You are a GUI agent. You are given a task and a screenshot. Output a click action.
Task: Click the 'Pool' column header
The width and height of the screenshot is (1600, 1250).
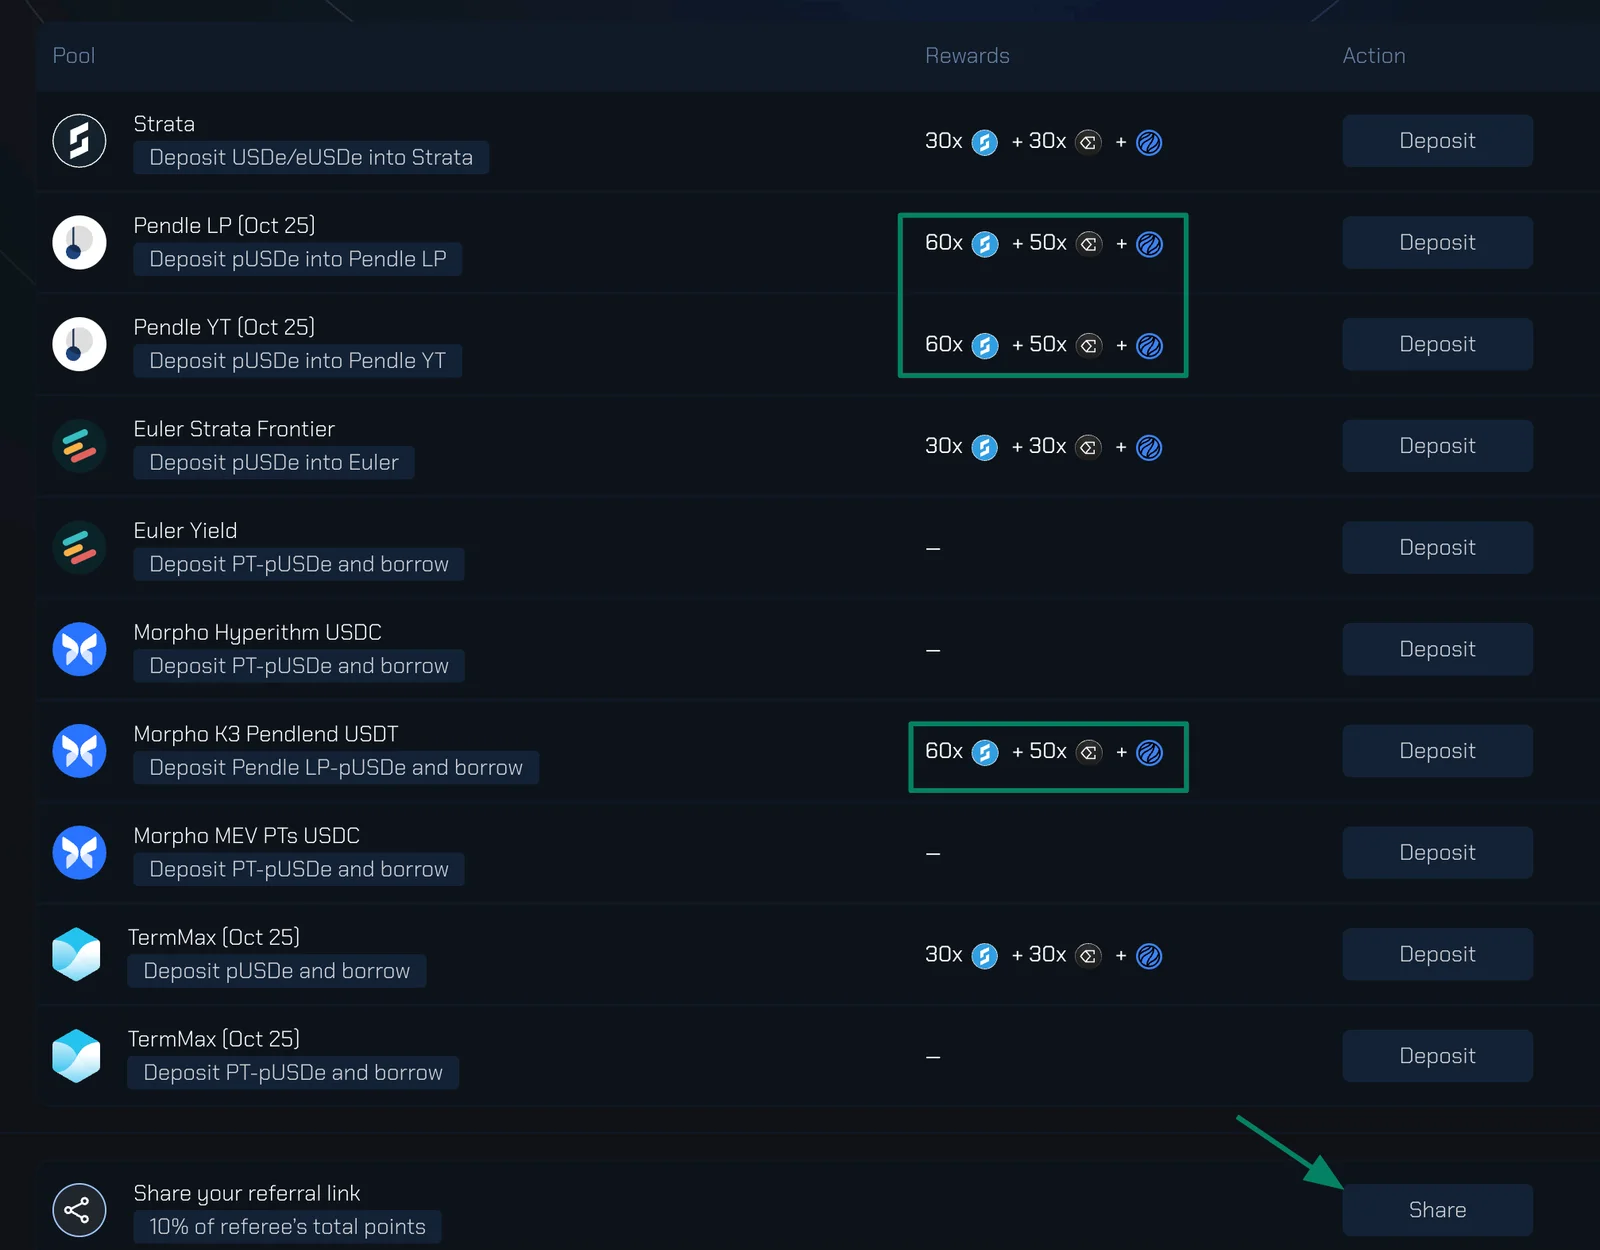click(x=74, y=56)
